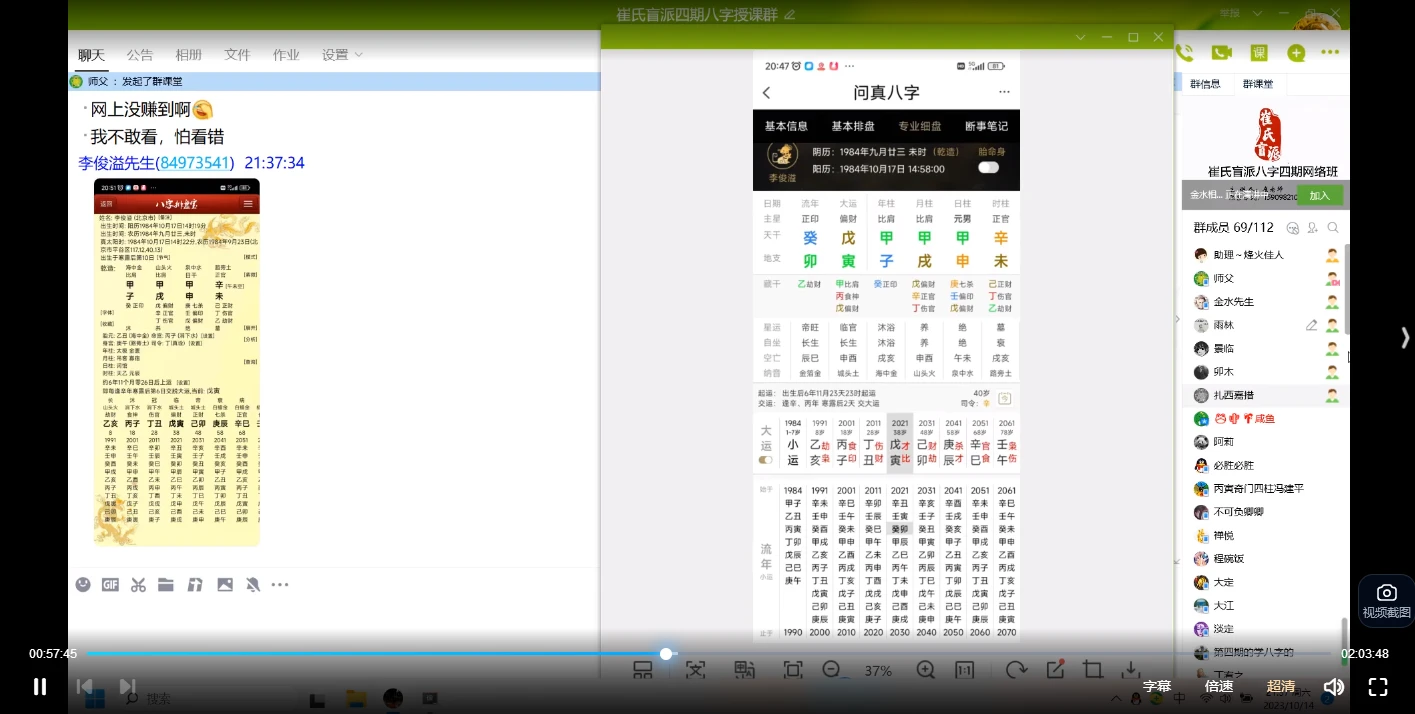
Task: Select the GIF icon in message toolbar
Action: click(x=110, y=584)
